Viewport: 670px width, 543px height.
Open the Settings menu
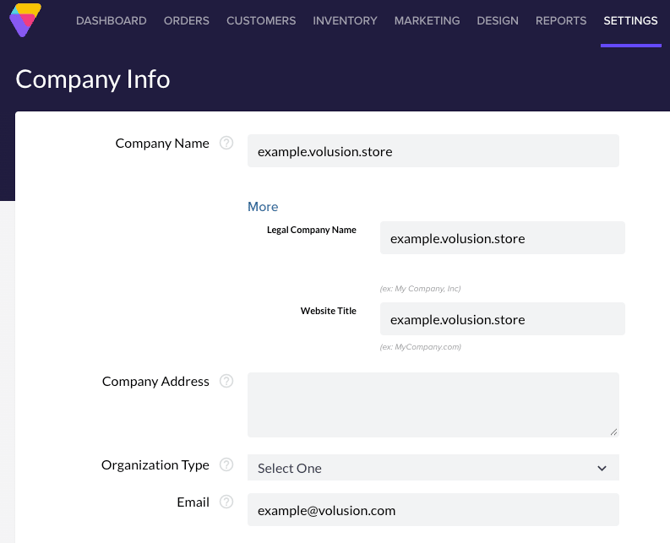coord(630,21)
